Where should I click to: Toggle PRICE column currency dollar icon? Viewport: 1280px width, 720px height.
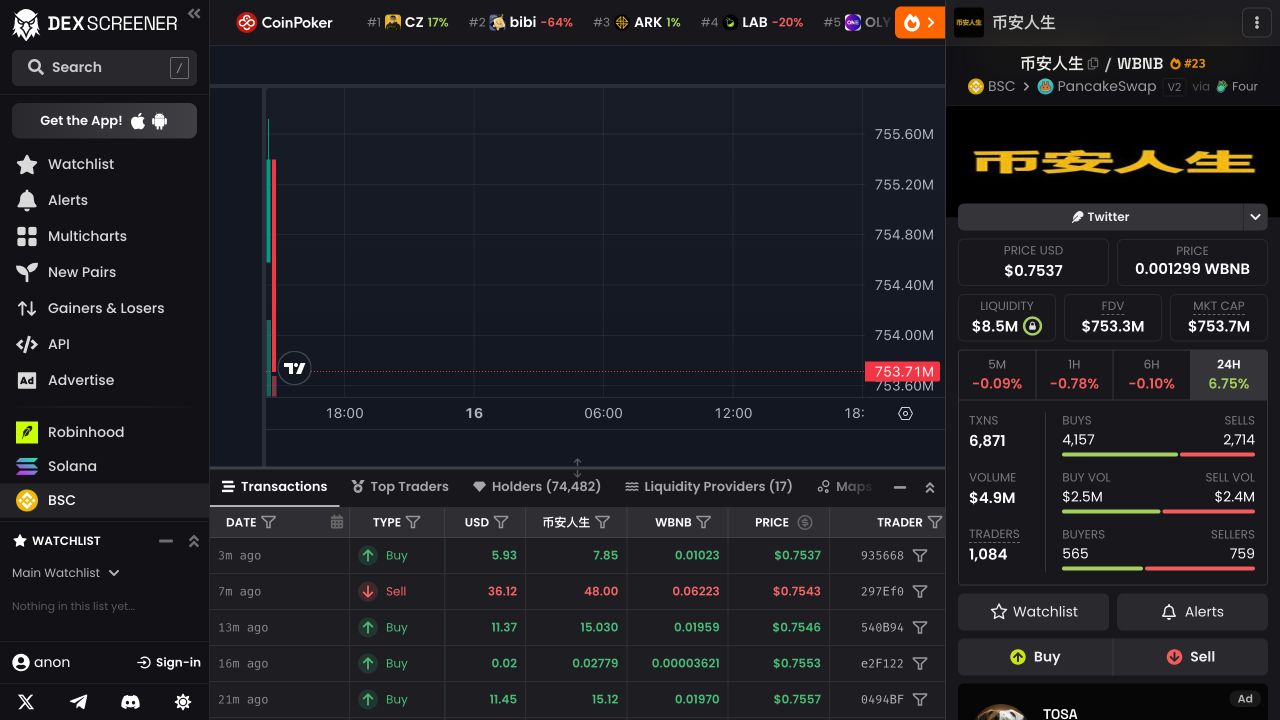tap(805, 522)
